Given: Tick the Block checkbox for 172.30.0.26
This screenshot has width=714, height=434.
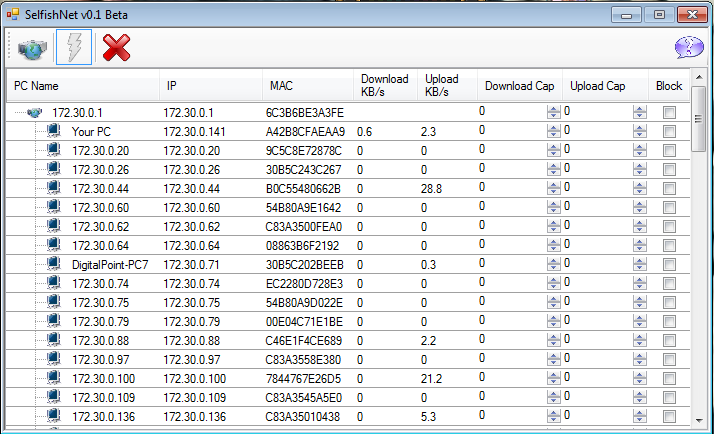Looking at the screenshot, I should pos(669,169).
